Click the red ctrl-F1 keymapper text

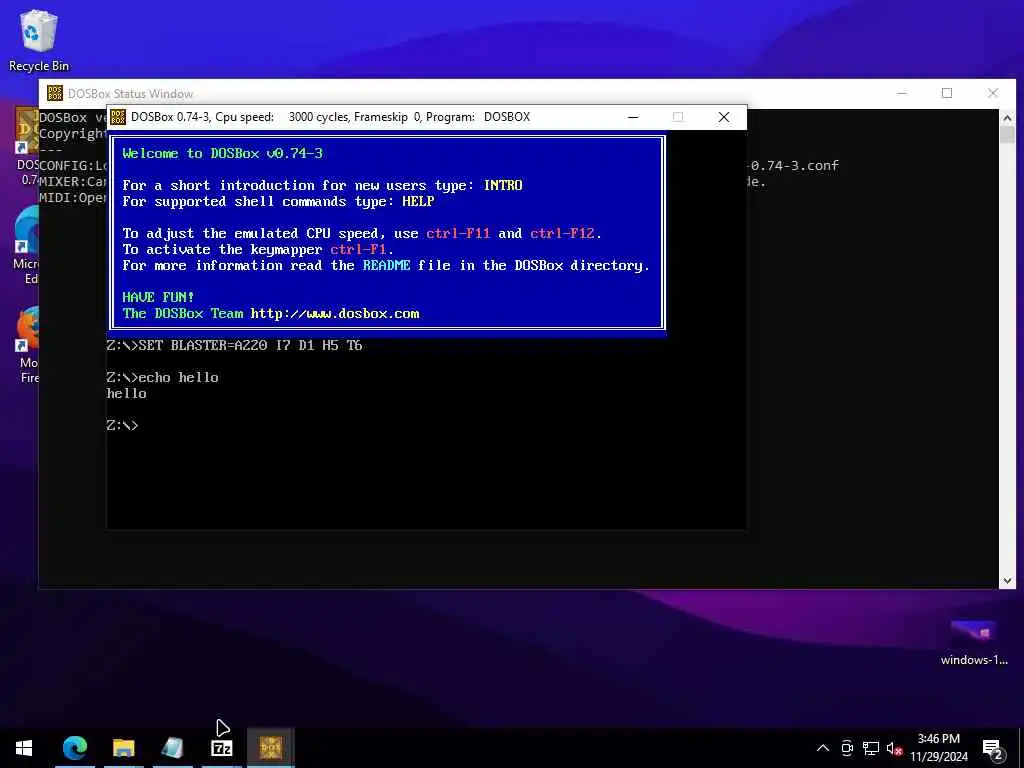coord(359,249)
